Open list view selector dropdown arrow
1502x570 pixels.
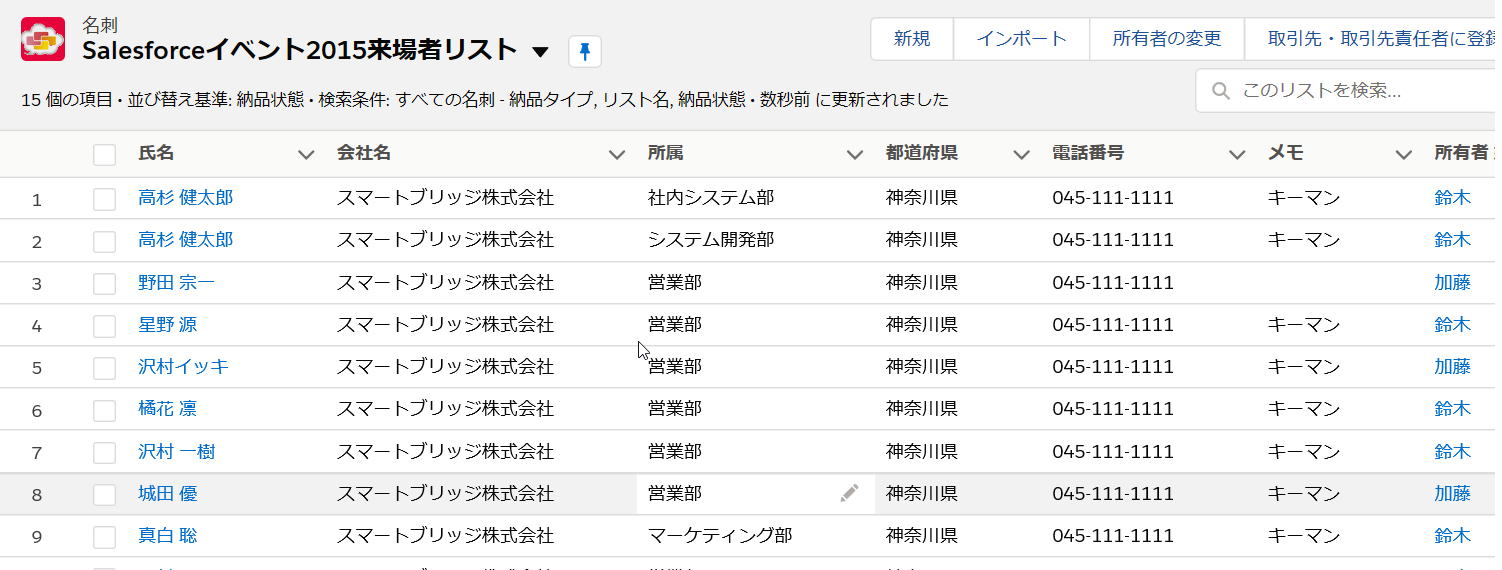(x=540, y=51)
